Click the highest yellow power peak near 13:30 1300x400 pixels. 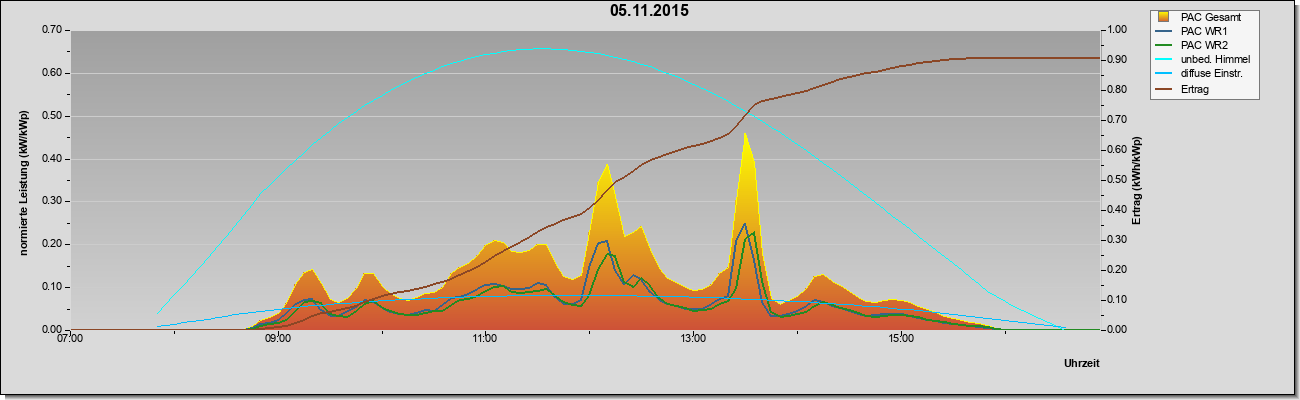point(745,134)
